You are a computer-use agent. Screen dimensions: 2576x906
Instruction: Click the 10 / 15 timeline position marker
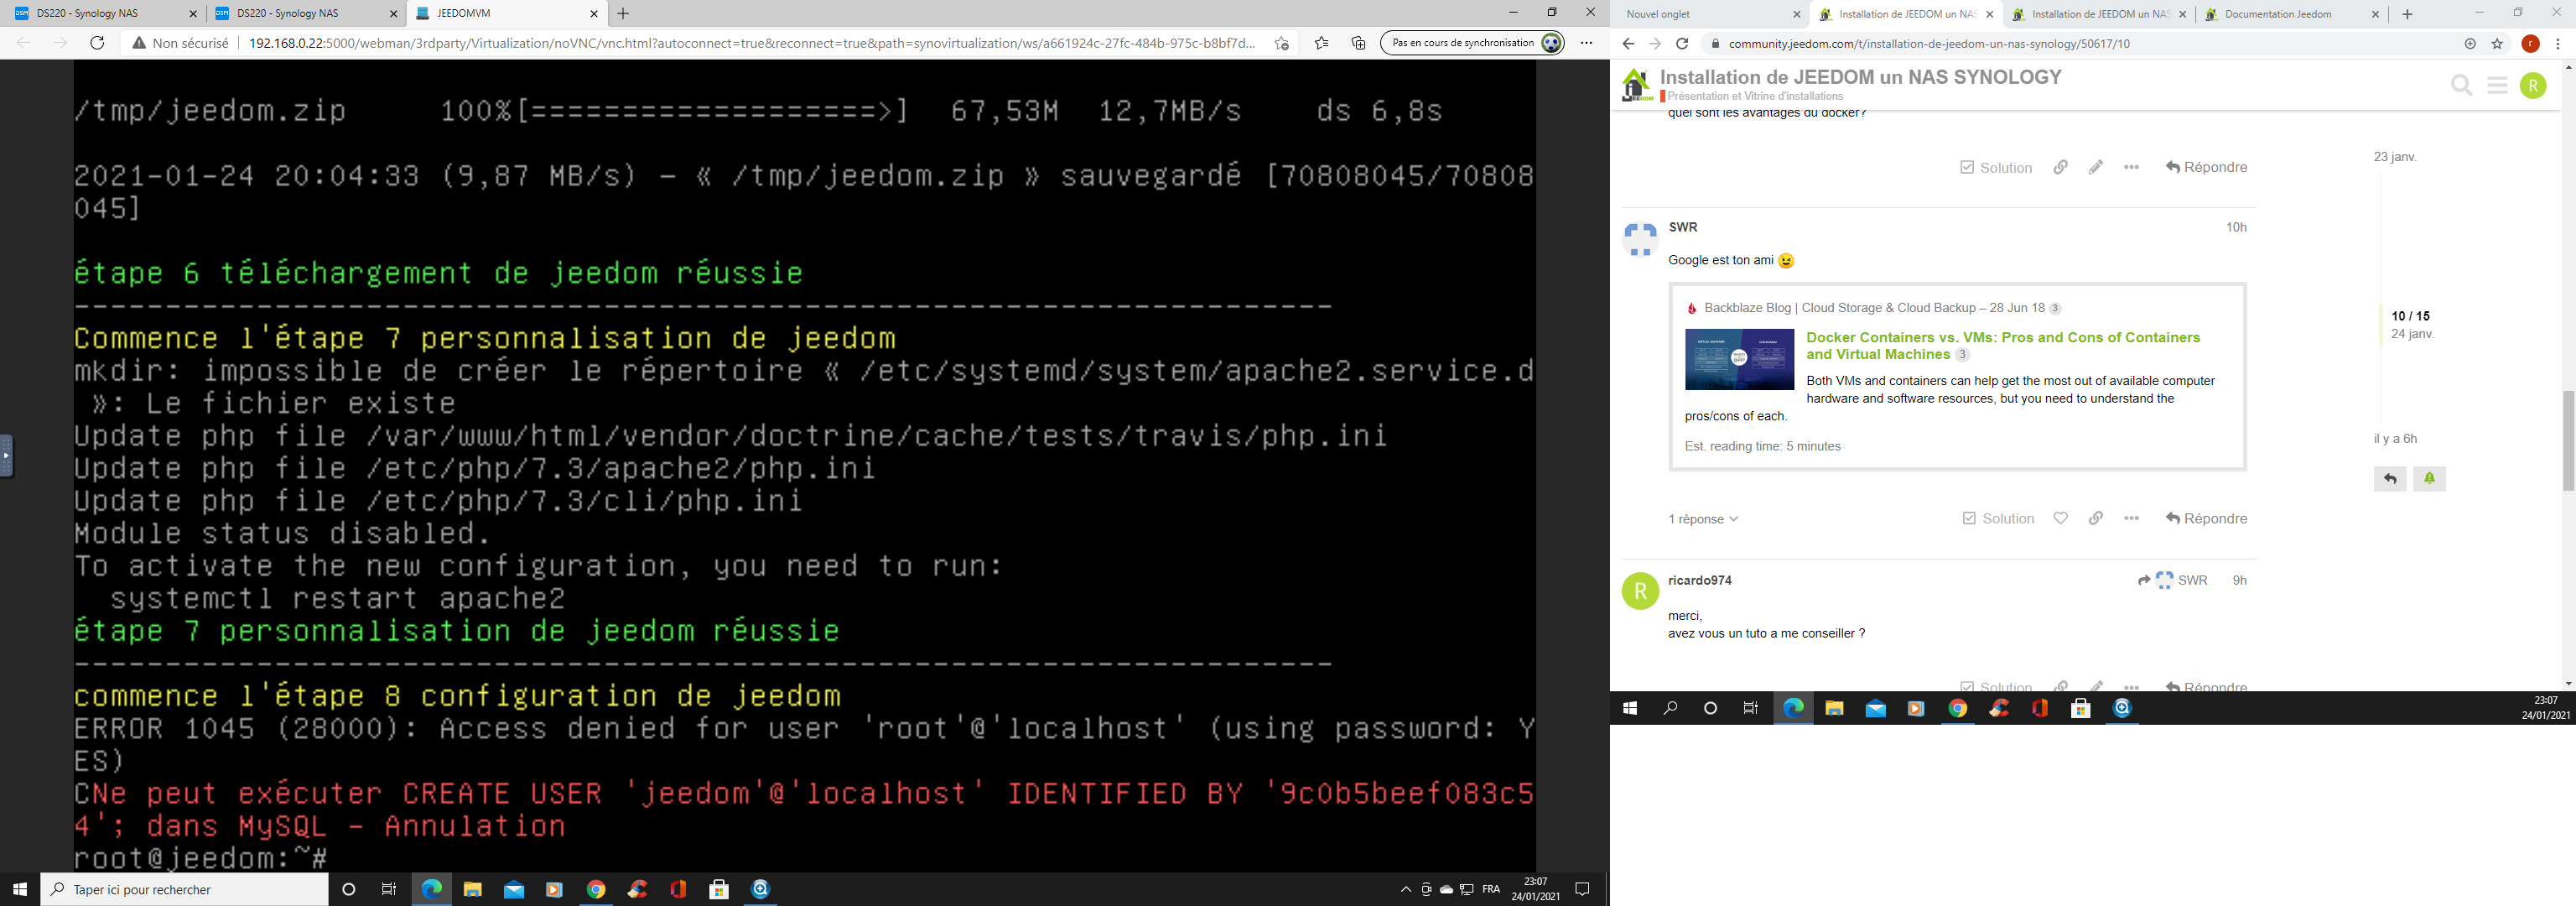(2410, 316)
